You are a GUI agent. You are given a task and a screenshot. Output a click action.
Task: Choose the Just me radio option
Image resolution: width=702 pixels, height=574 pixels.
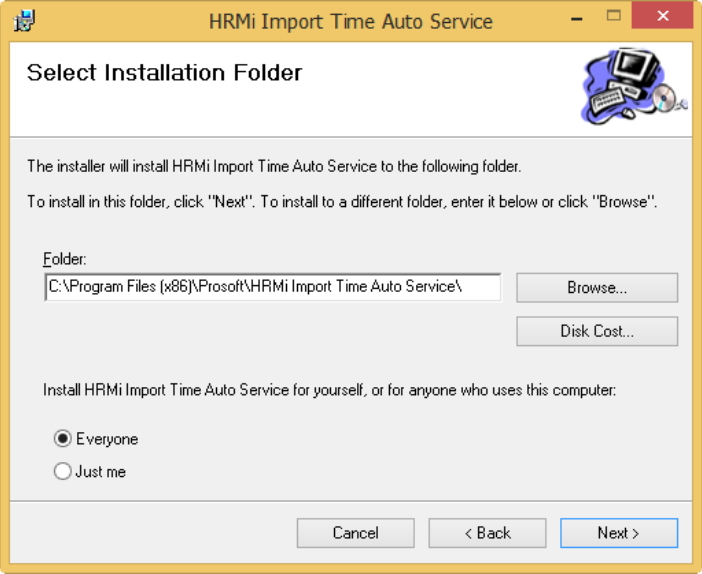point(62,471)
